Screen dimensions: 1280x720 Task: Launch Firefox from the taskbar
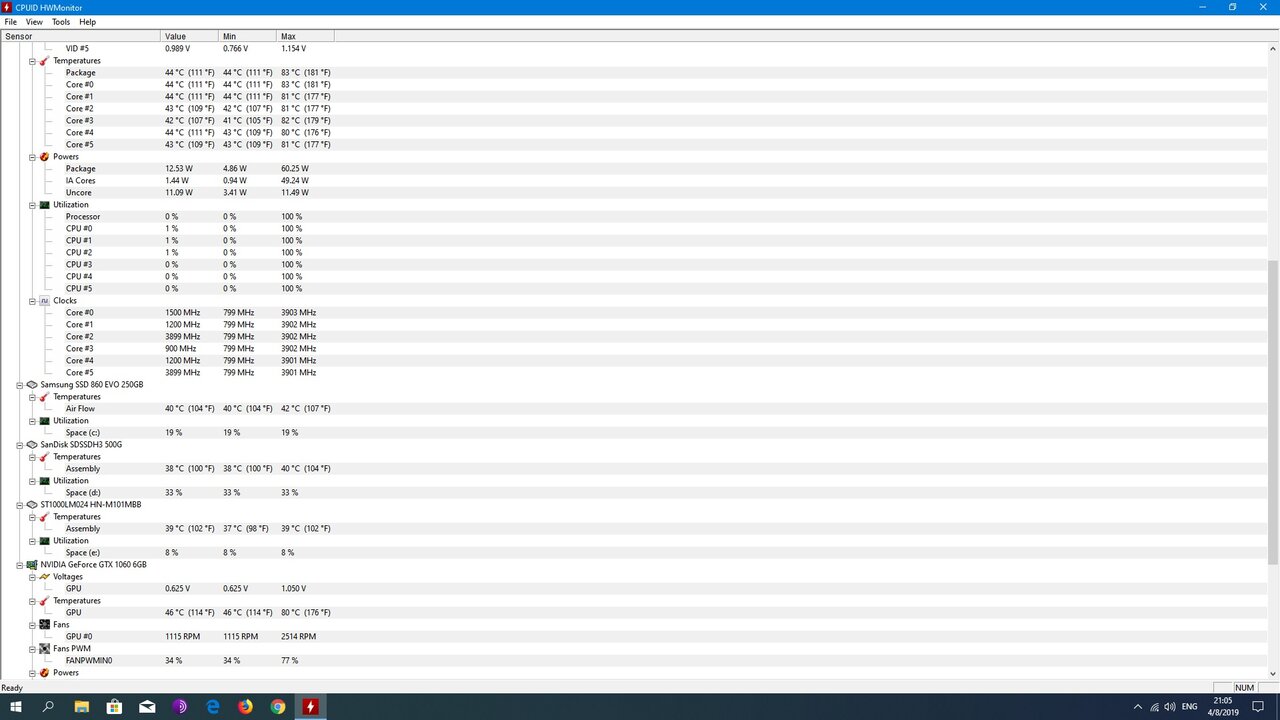[x=245, y=706]
